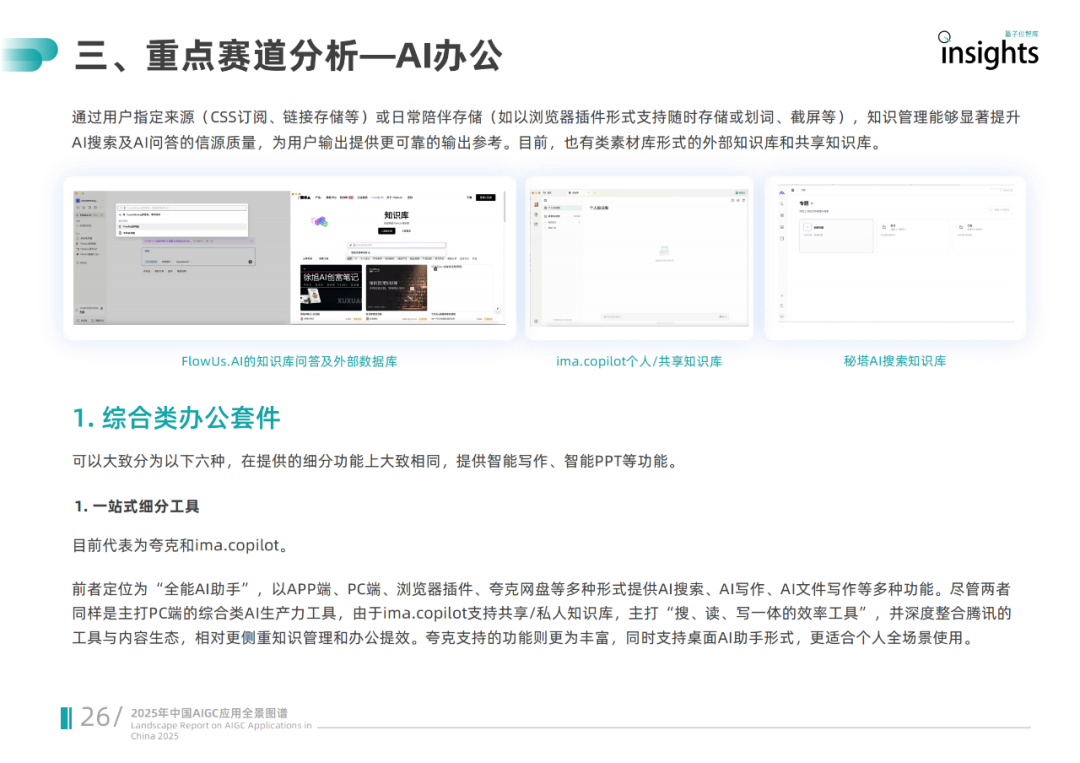Click caption 'FlowUs.AI的知识库问答及外部数据库'
The width and height of the screenshot is (1080, 763).
point(289,362)
